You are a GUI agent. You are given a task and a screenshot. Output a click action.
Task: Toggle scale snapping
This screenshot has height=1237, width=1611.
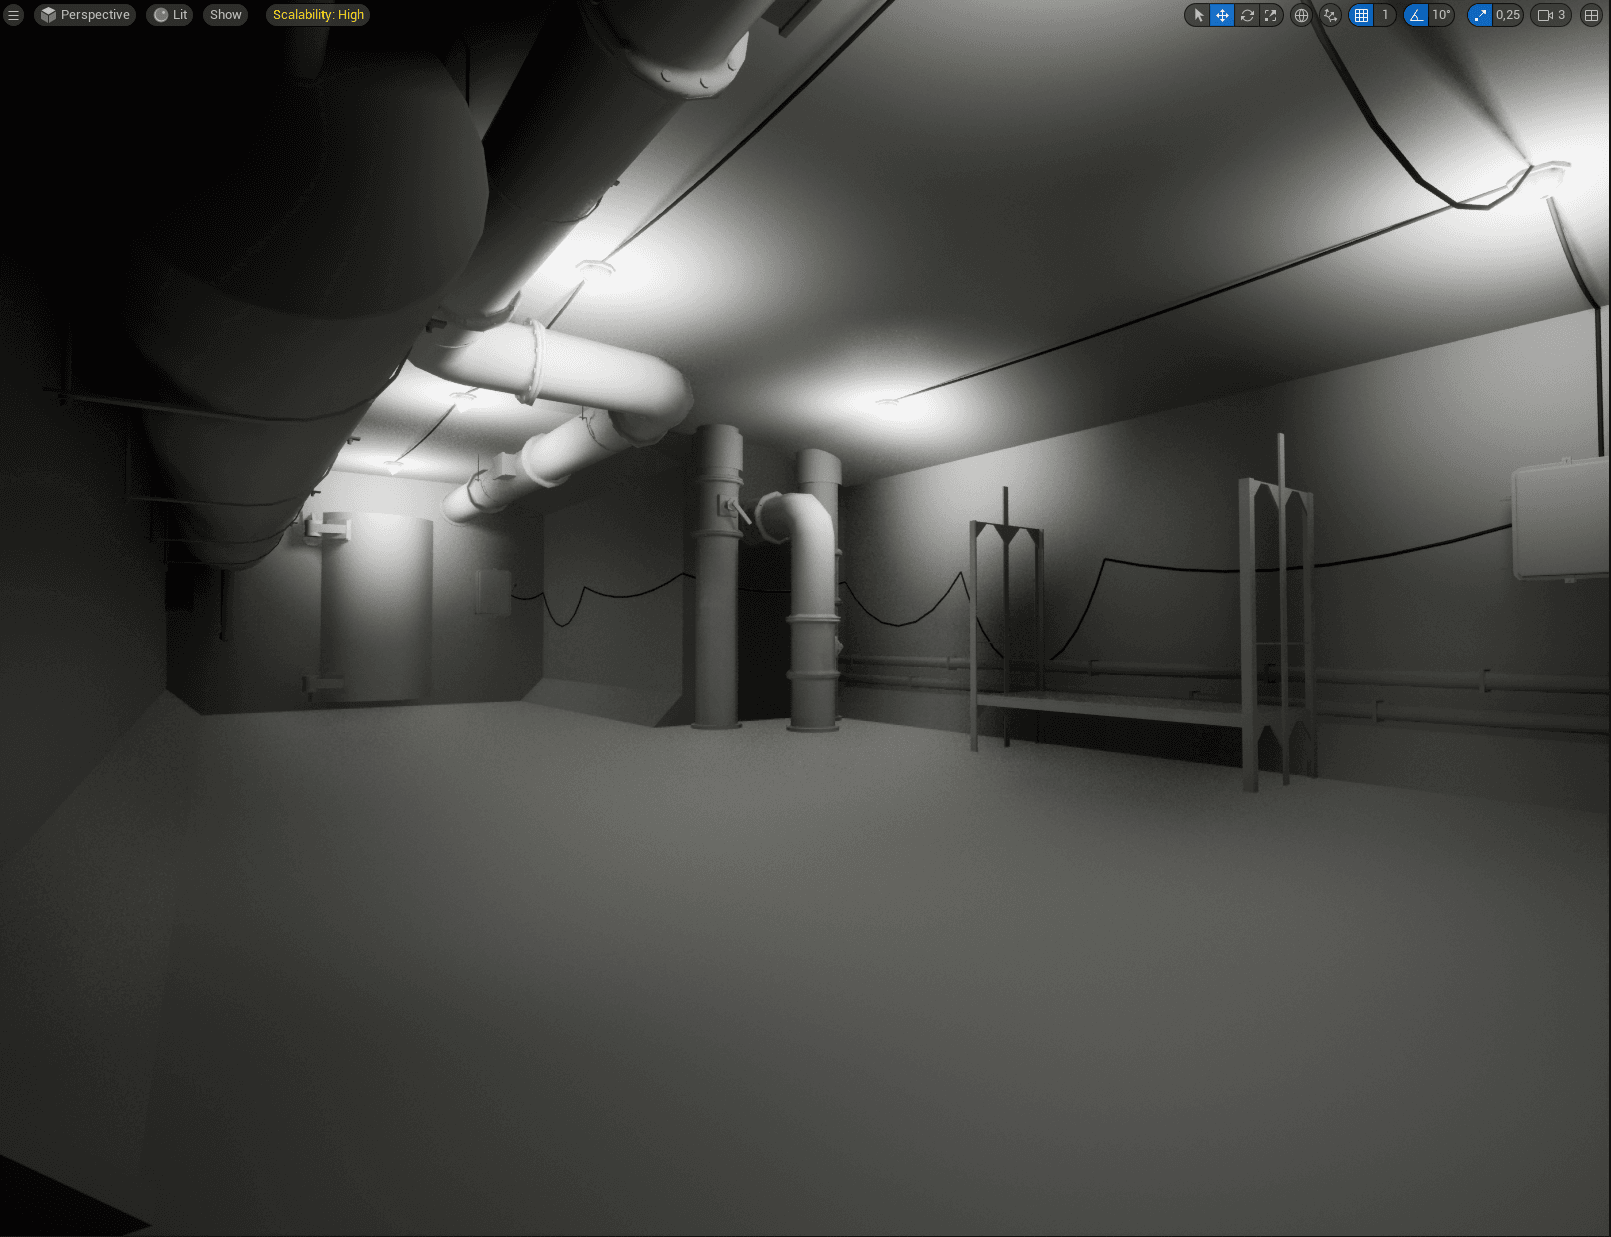tap(1480, 15)
